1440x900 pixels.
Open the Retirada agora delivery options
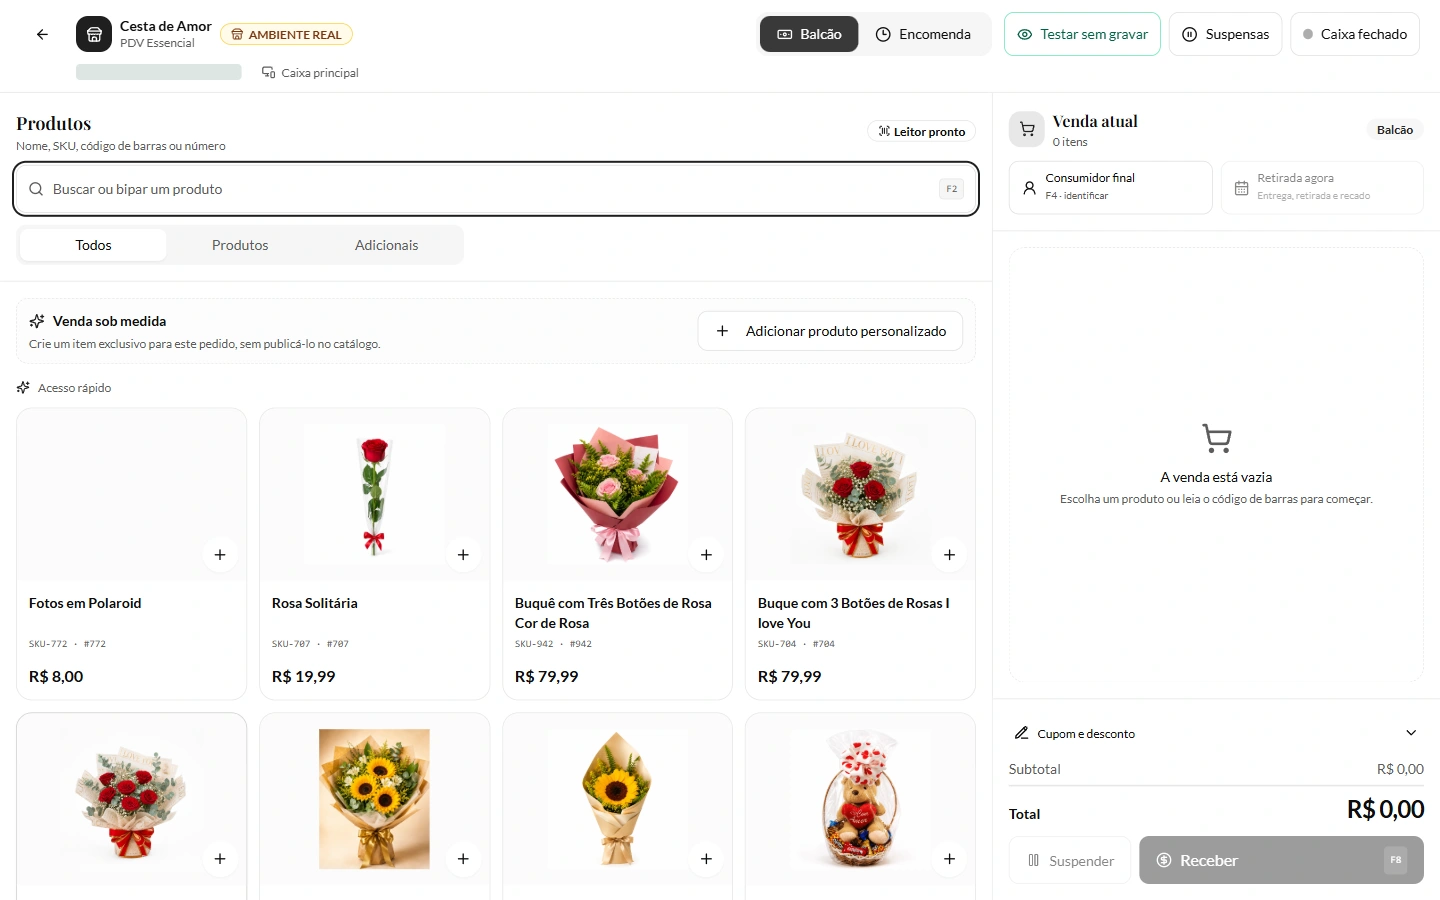1322,187
